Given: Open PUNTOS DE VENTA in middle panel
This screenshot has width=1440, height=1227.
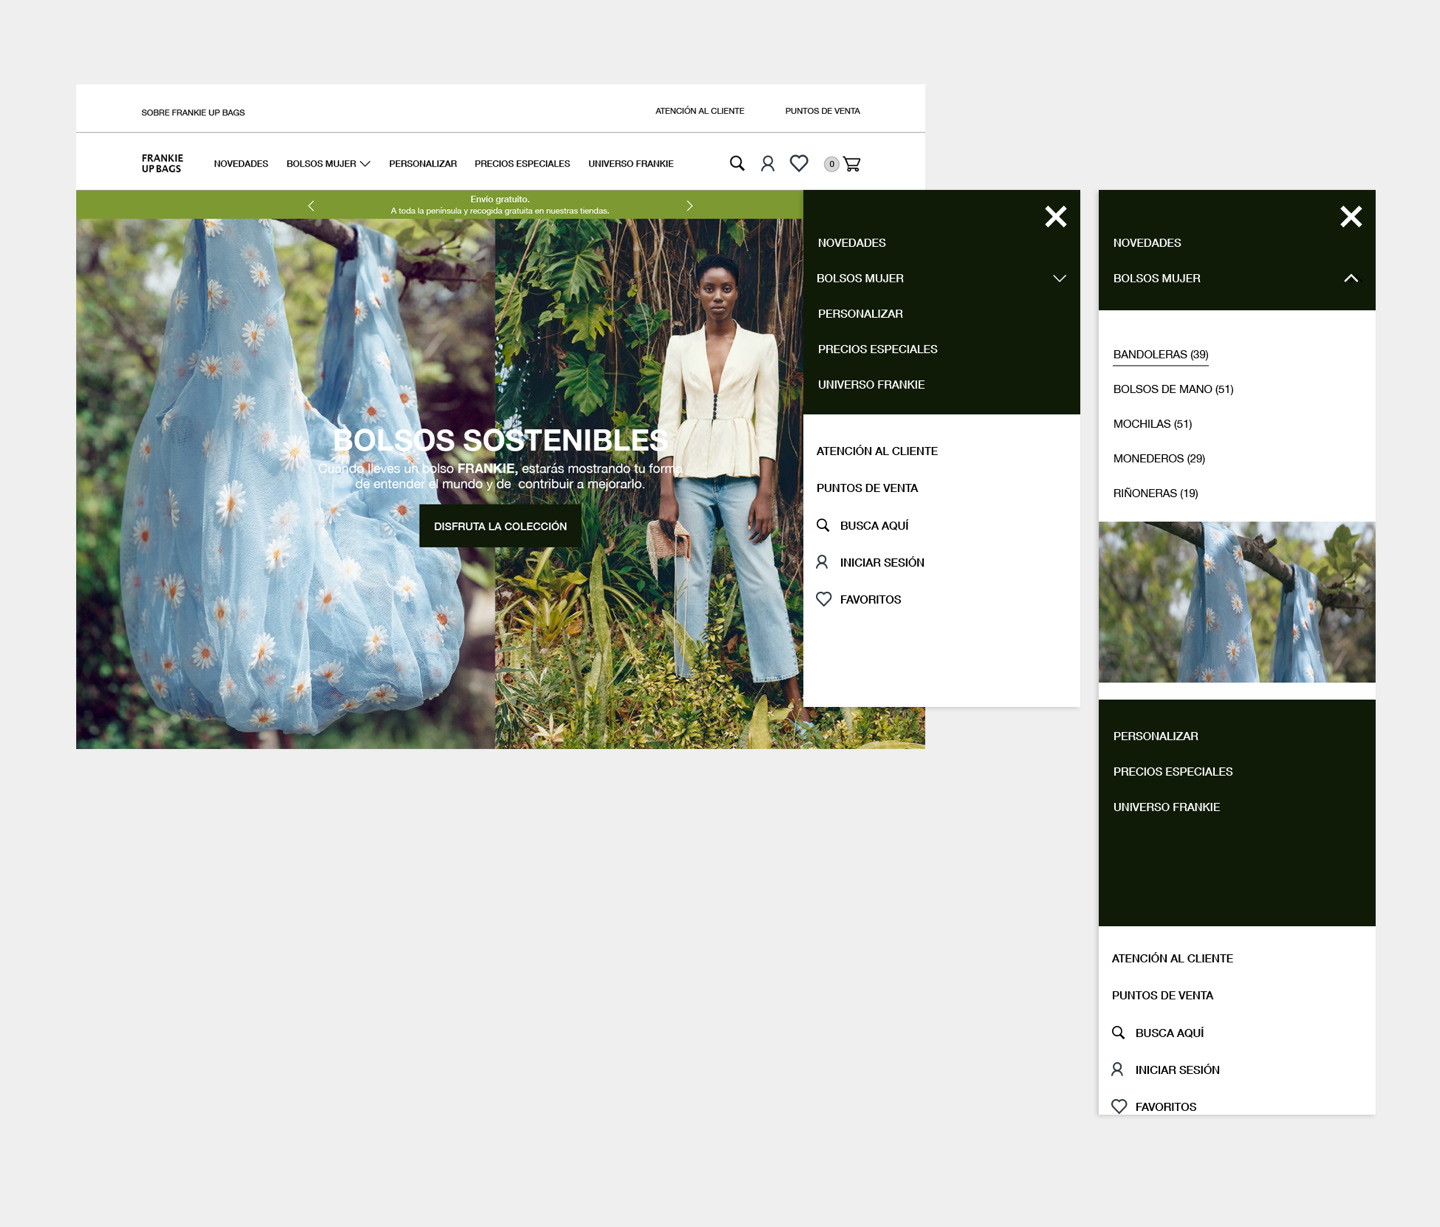Looking at the screenshot, I should click(867, 488).
